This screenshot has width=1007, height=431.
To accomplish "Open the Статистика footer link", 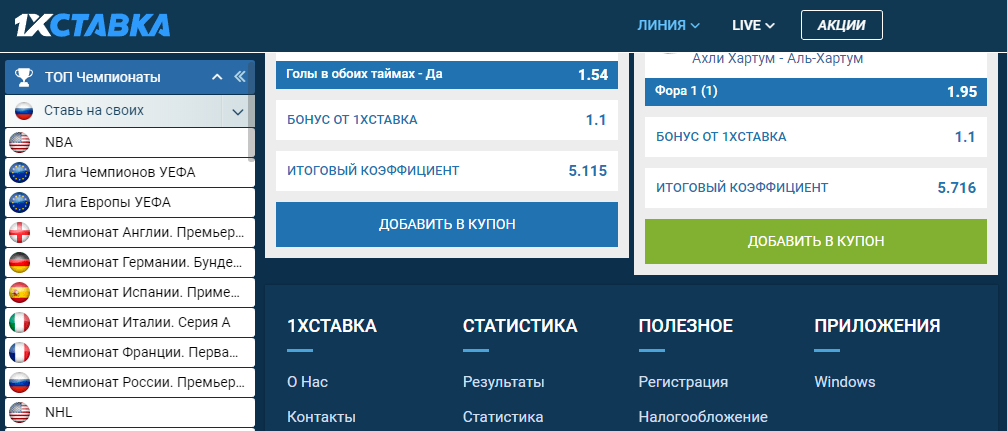I will point(503,417).
